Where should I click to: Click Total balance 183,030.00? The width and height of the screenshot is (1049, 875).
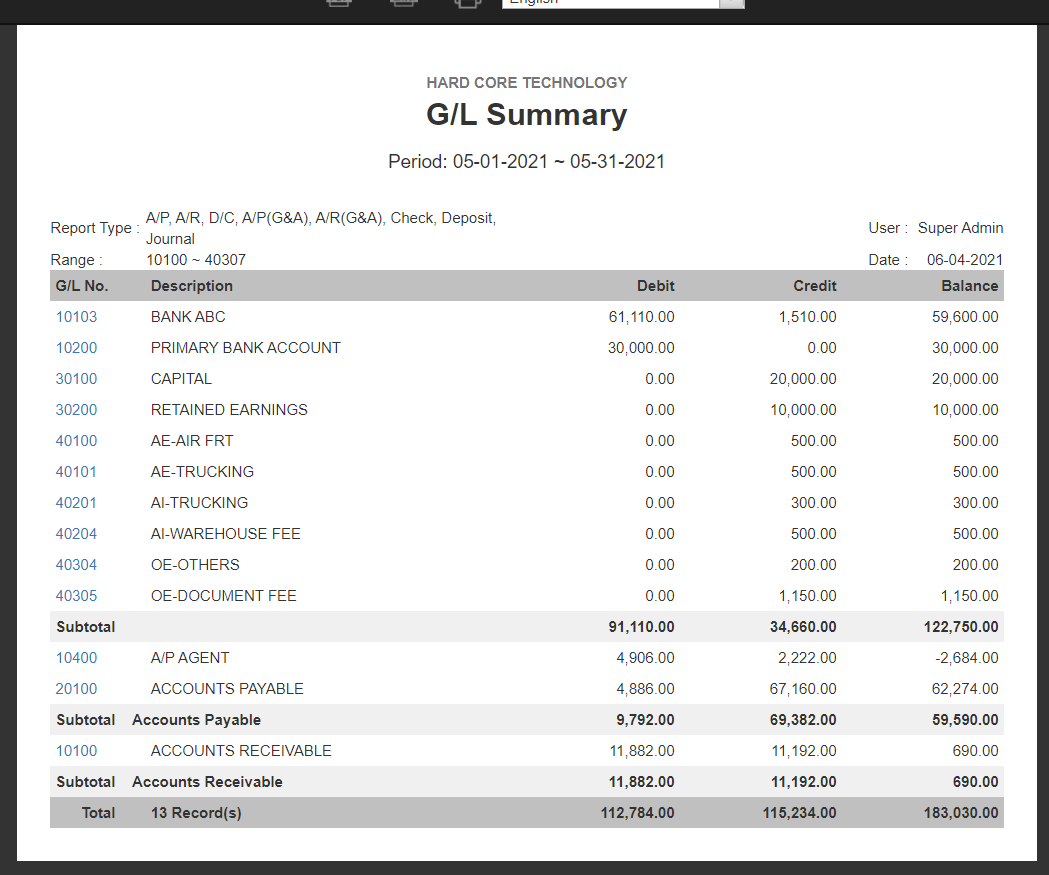point(961,813)
